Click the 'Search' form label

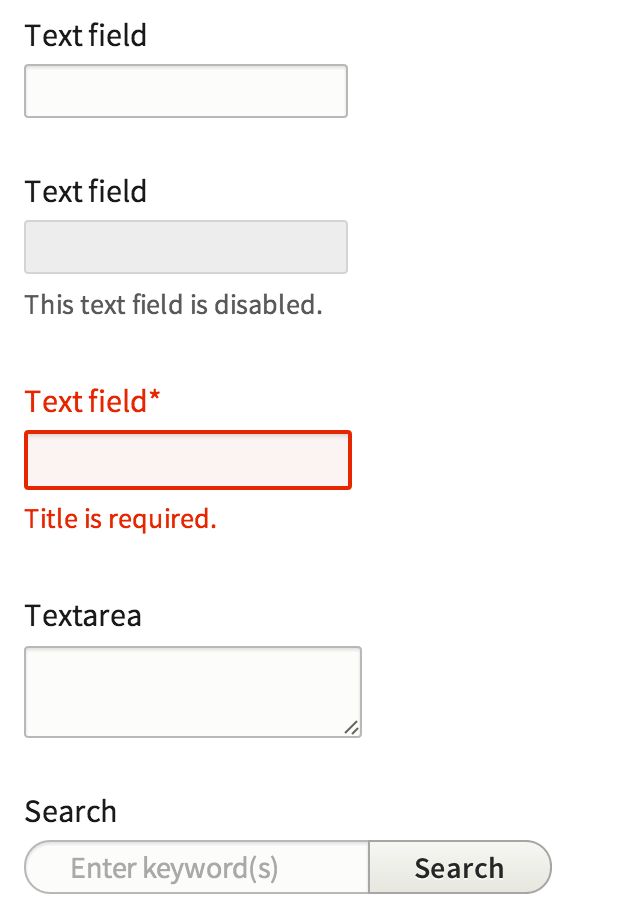[70, 812]
